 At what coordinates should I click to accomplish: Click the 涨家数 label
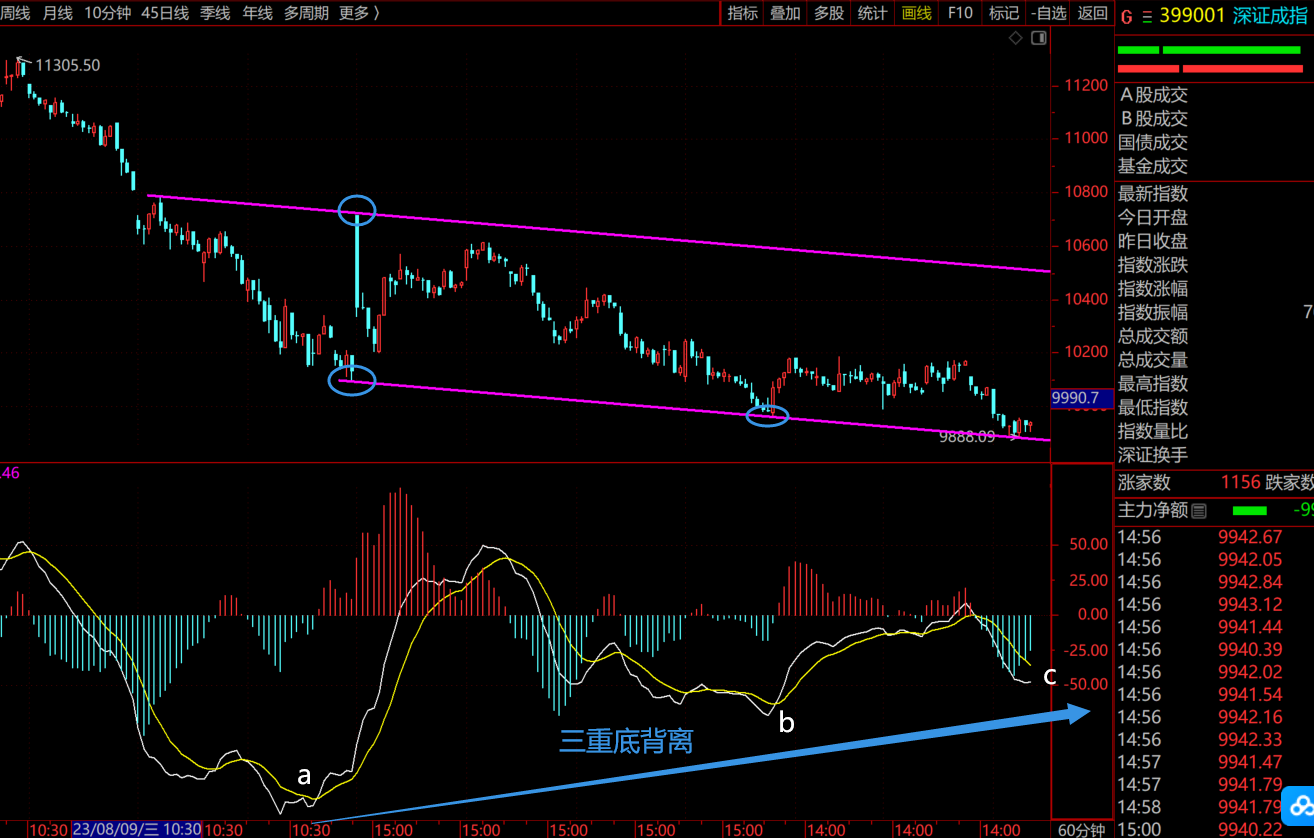[1144, 482]
